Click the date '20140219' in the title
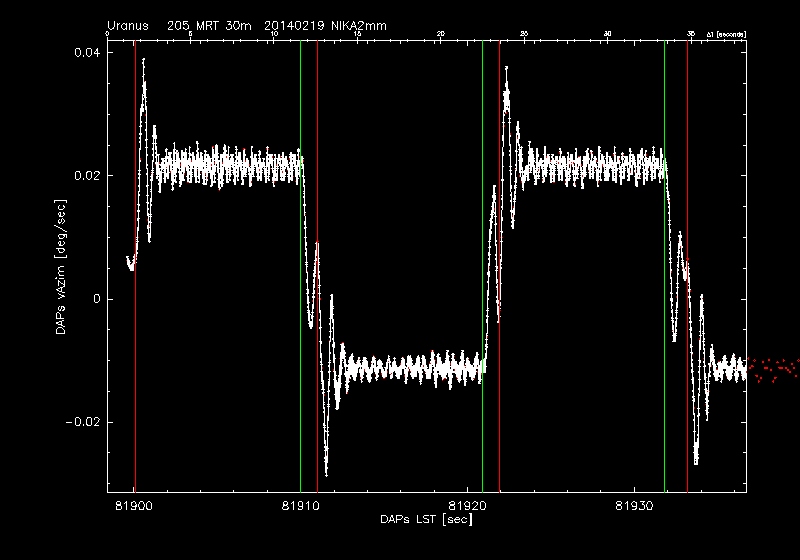The image size is (800, 560). (x=296, y=24)
